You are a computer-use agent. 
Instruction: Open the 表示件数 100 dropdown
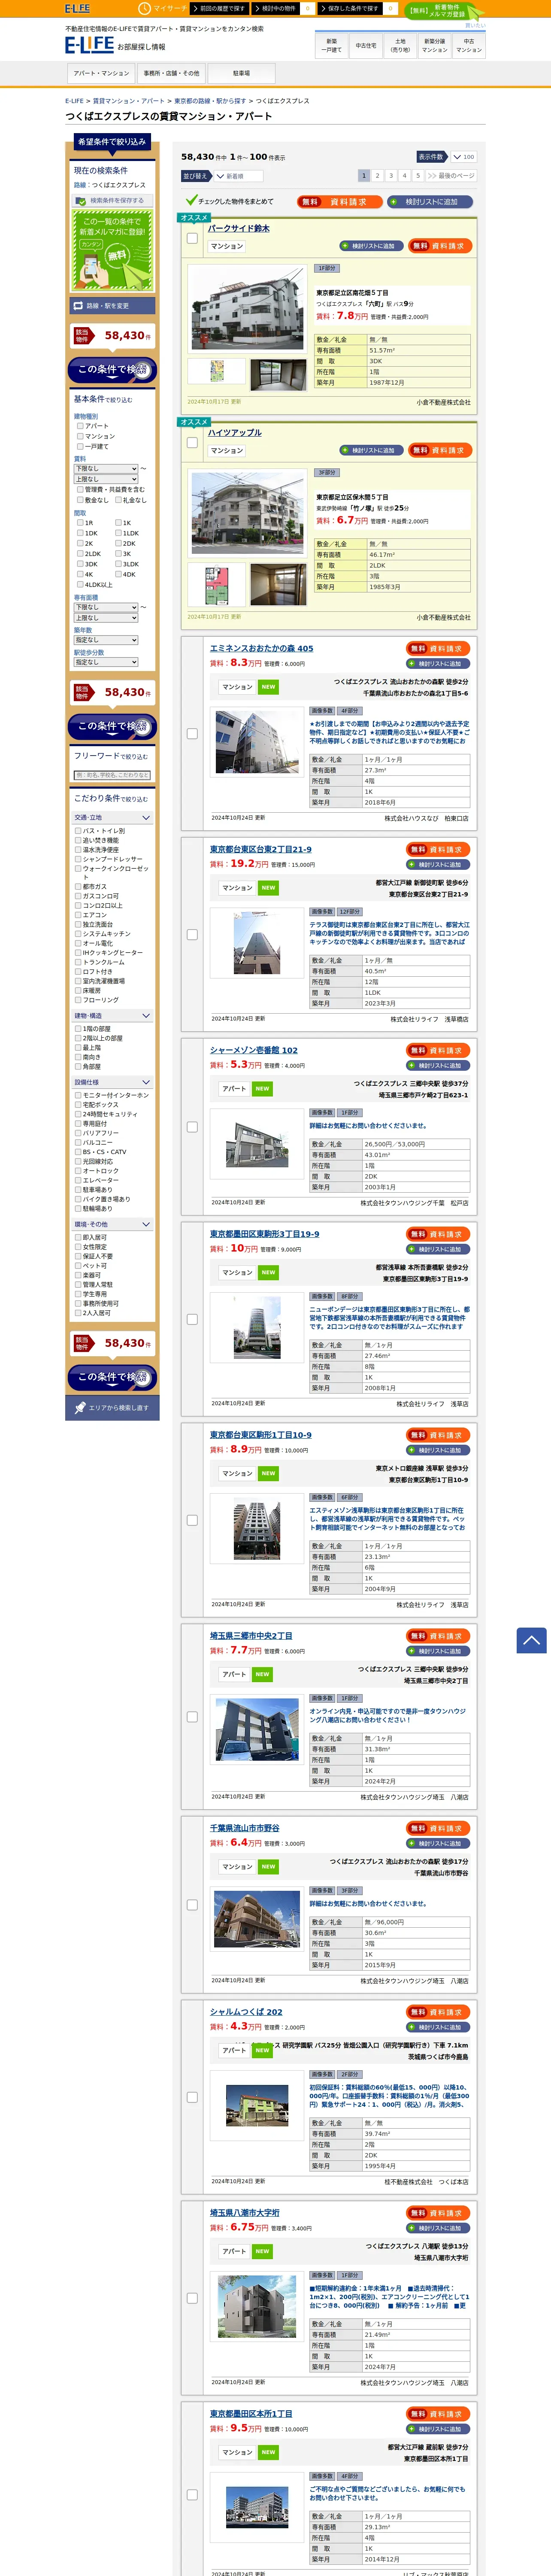(463, 157)
